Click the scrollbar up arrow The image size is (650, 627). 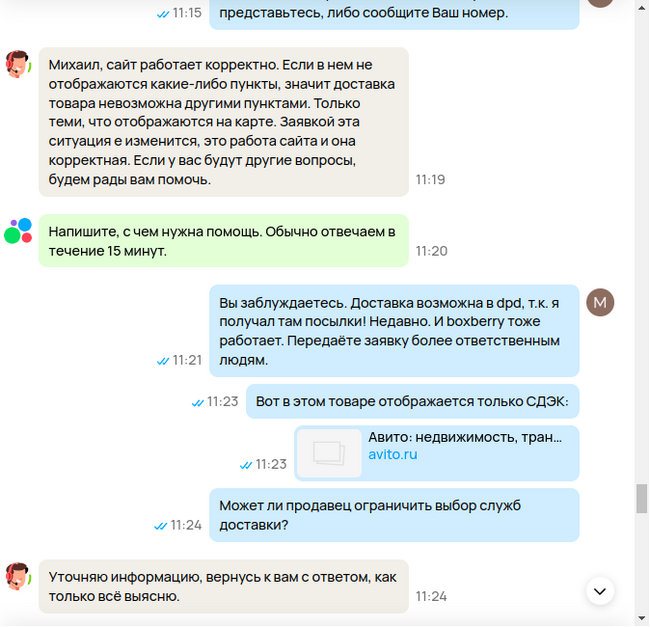[x=642, y=8]
